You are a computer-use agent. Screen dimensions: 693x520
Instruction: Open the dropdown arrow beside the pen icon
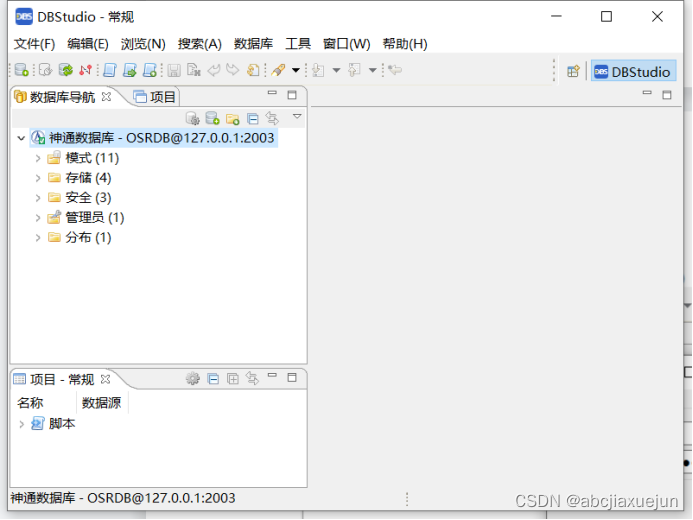tap(296, 70)
